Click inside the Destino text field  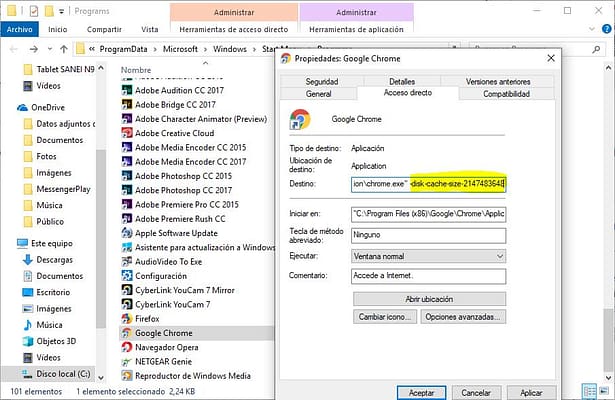tap(428, 184)
